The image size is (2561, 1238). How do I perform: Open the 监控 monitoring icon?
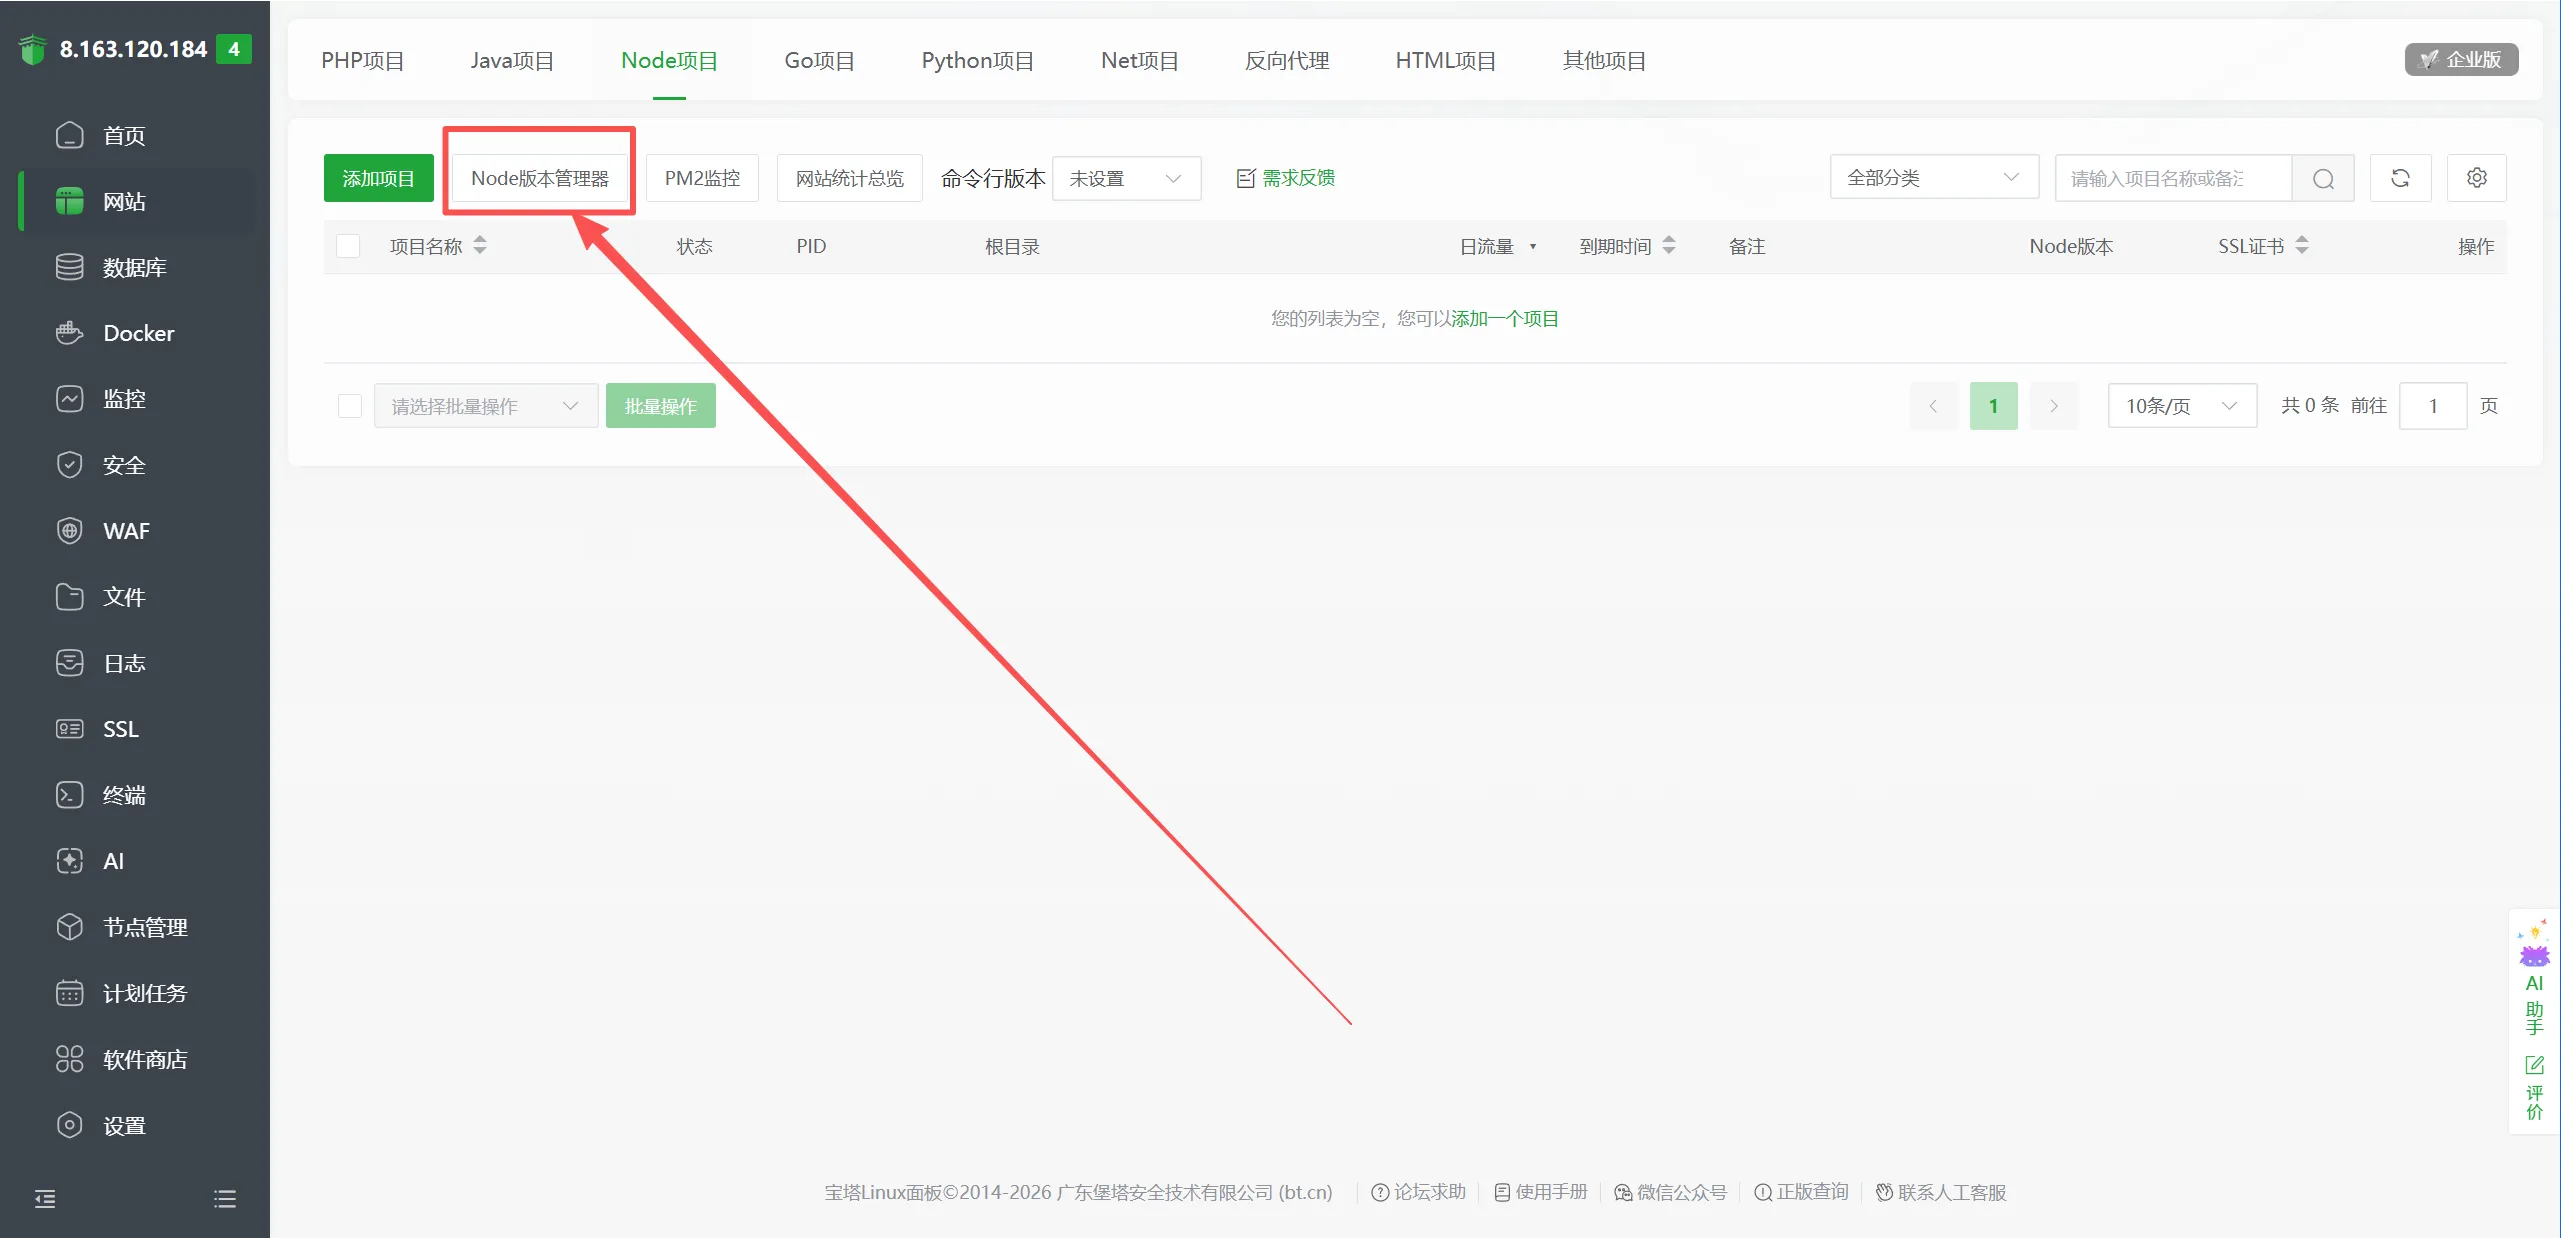[69, 399]
